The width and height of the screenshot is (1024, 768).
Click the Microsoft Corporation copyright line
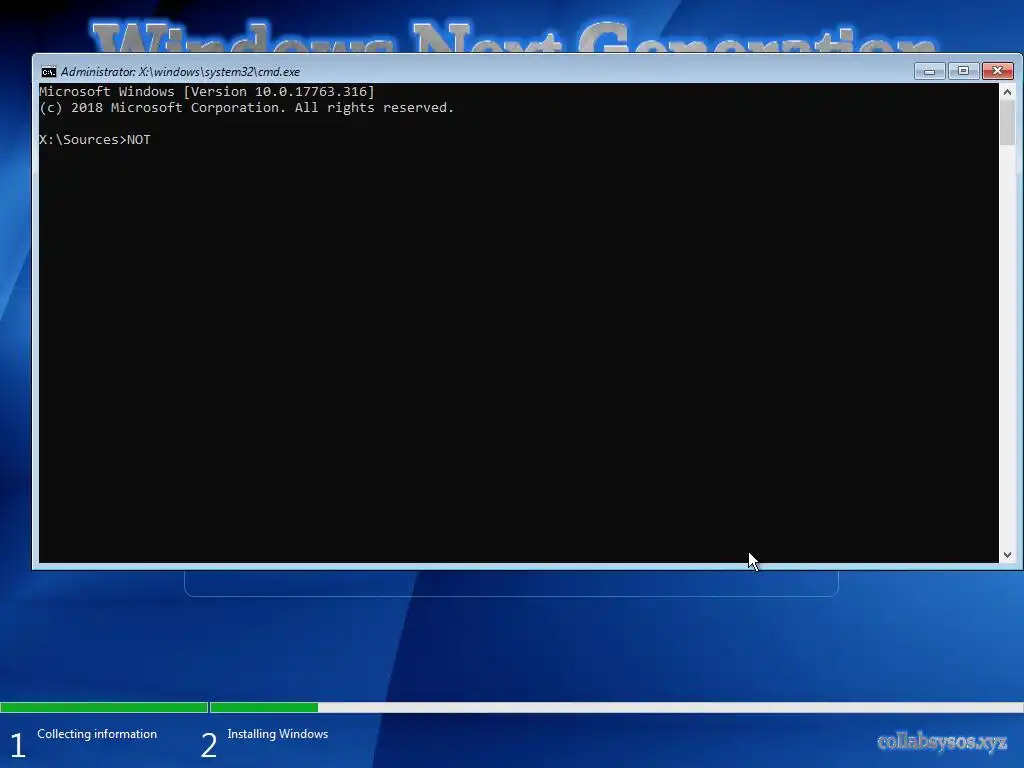point(247,108)
